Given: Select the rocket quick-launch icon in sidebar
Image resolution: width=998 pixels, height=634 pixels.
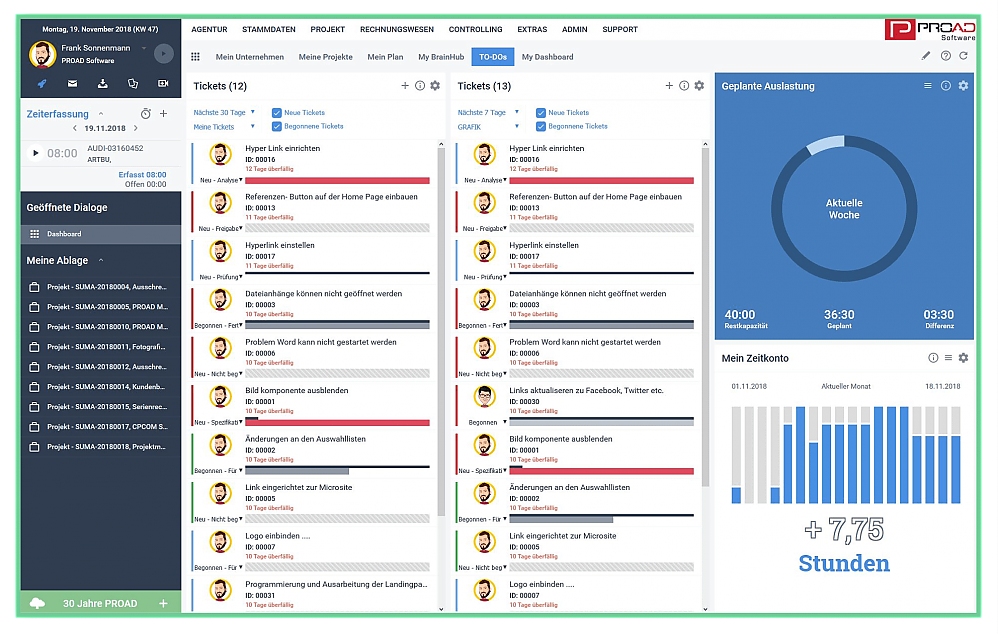Looking at the screenshot, I should (41, 83).
